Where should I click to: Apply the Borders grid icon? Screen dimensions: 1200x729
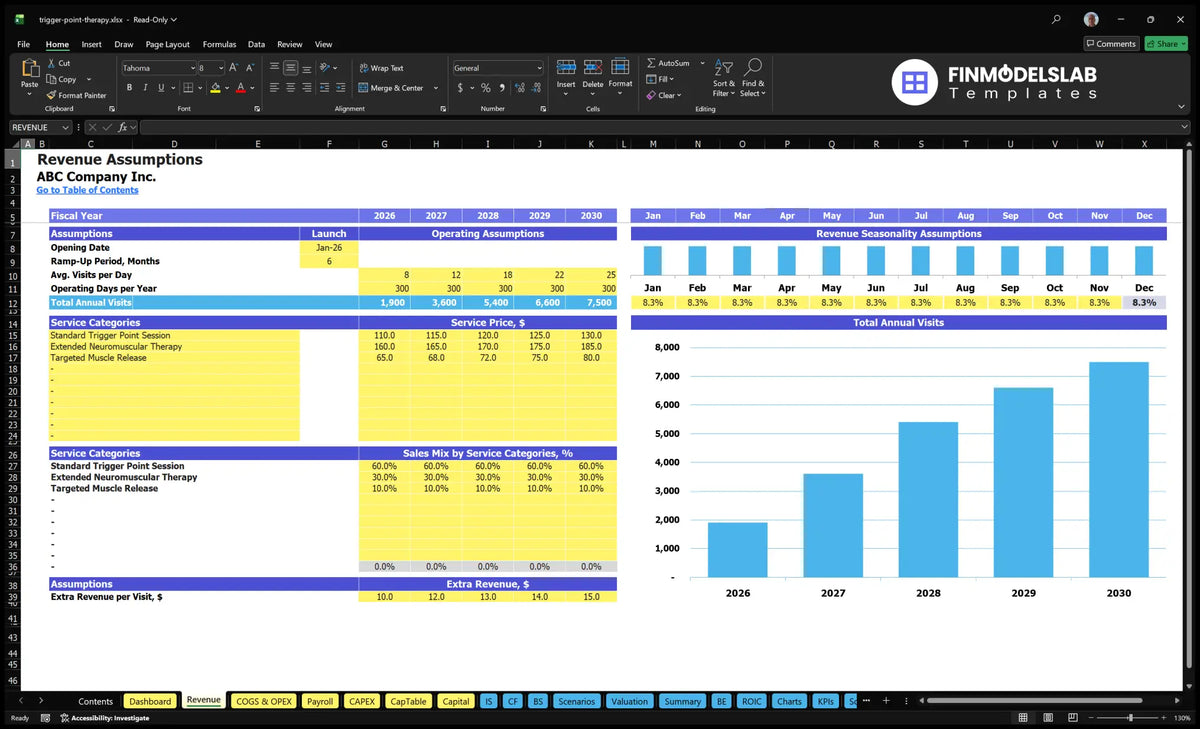pyautogui.click(x=188, y=88)
